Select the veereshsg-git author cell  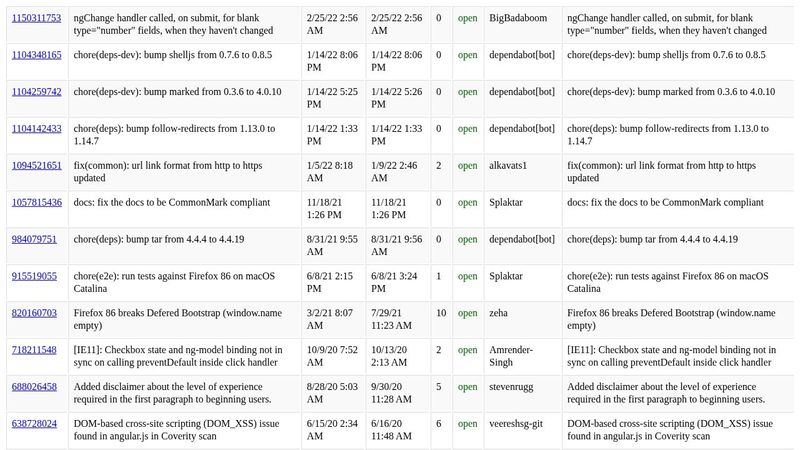point(521,424)
